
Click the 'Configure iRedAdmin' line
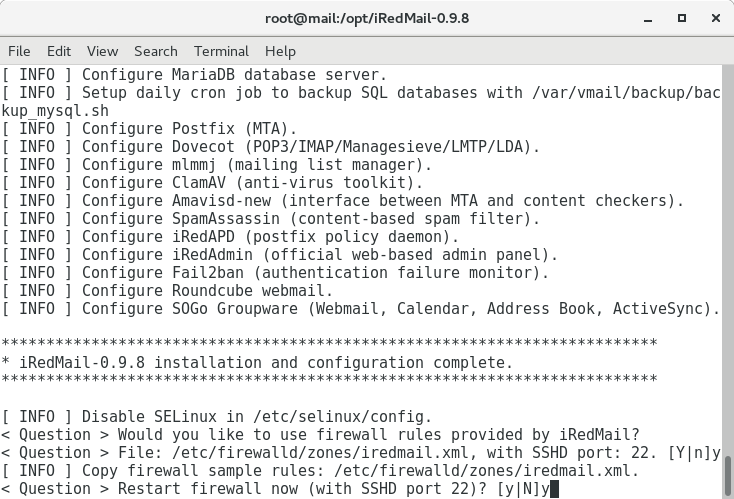[x=279, y=255]
